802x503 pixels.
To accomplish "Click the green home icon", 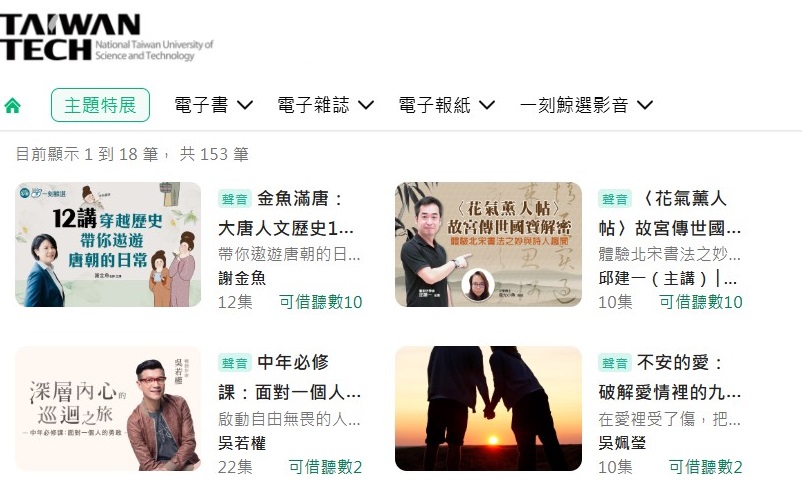I will (12, 106).
